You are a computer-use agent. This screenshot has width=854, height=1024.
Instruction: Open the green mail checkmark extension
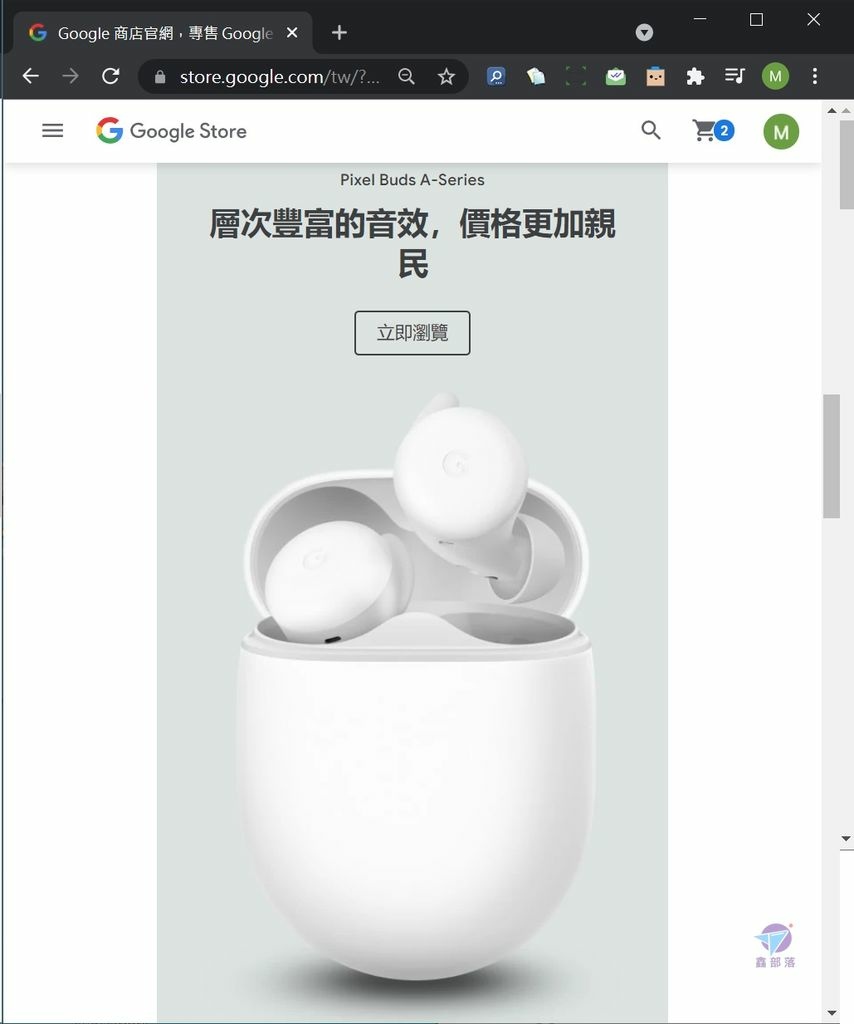[616, 77]
